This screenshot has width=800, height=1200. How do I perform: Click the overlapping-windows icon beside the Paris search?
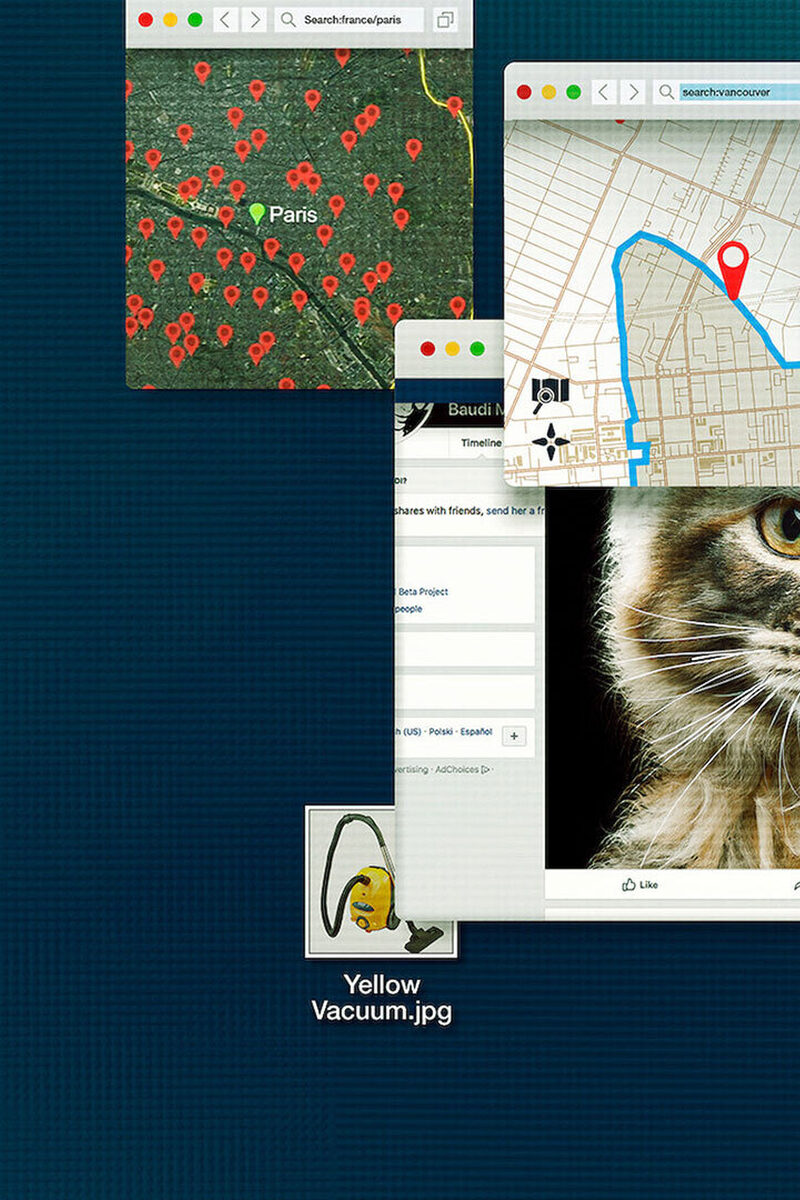445,19
